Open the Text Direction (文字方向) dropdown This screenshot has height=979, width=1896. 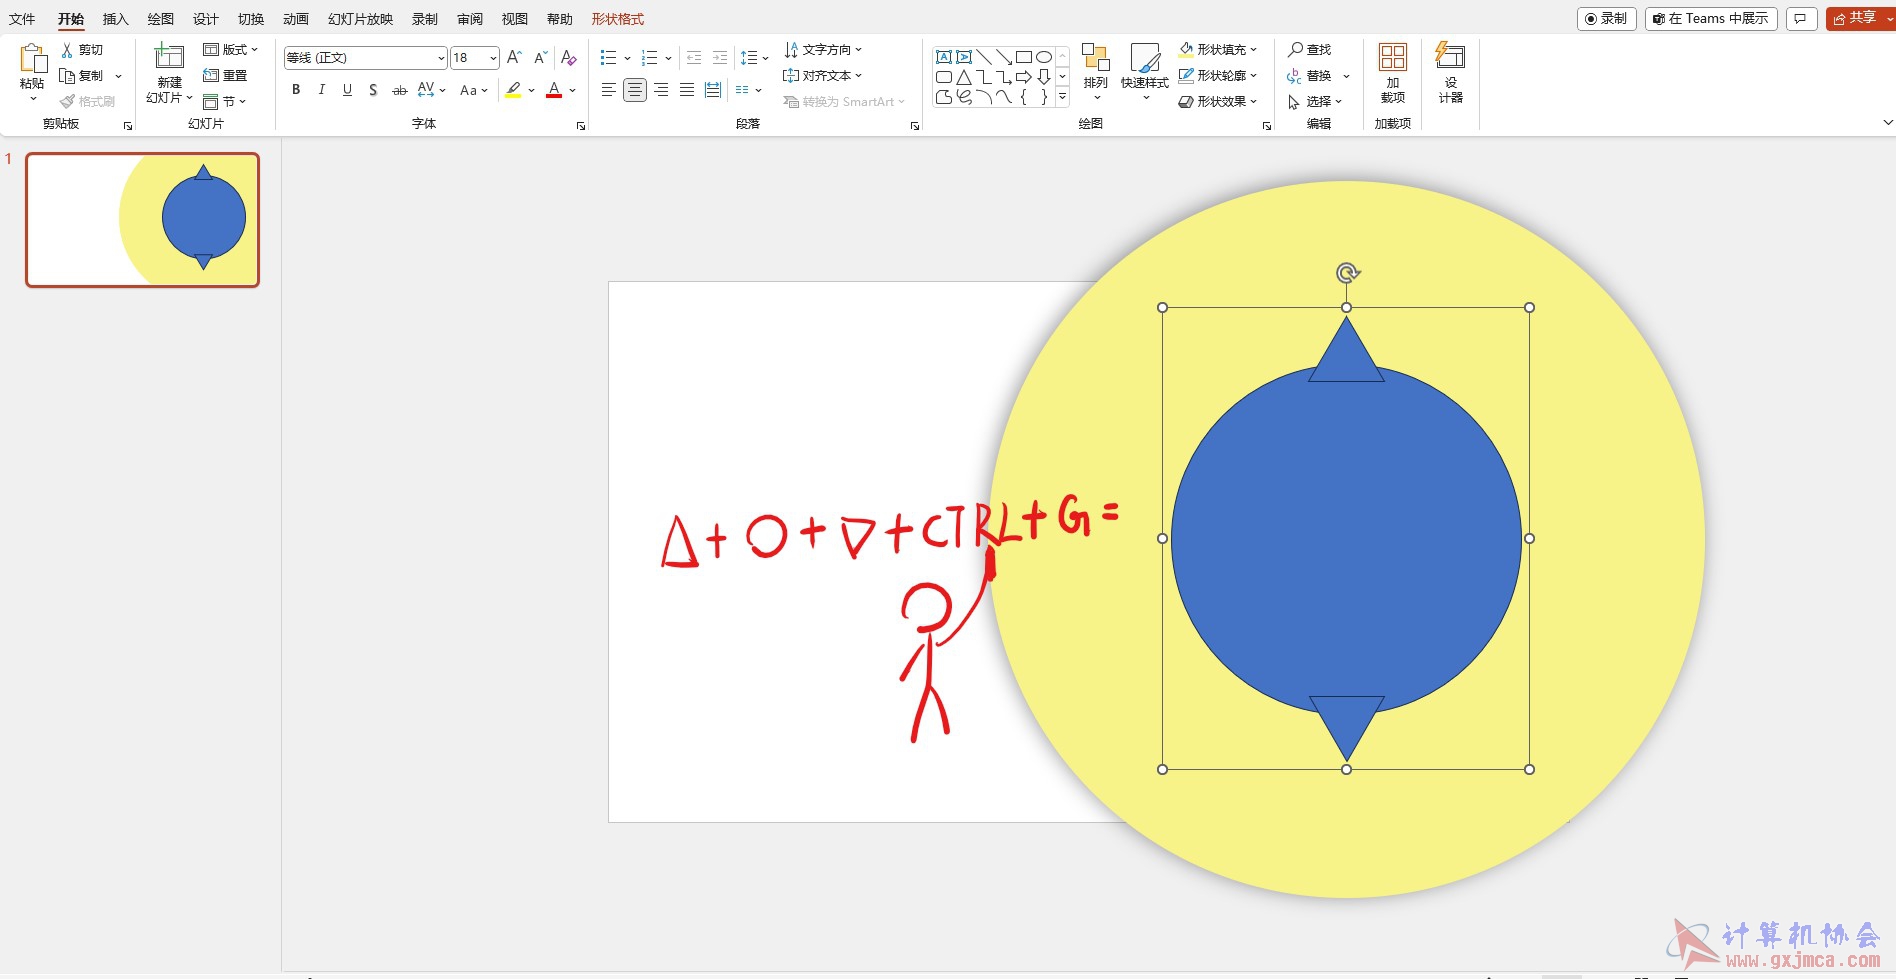coord(822,50)
